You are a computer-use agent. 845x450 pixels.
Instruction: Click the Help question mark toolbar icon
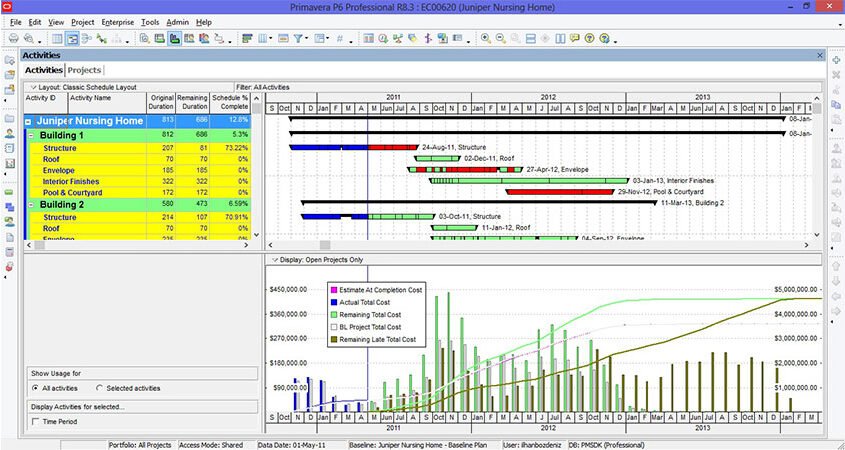(590, 38)
